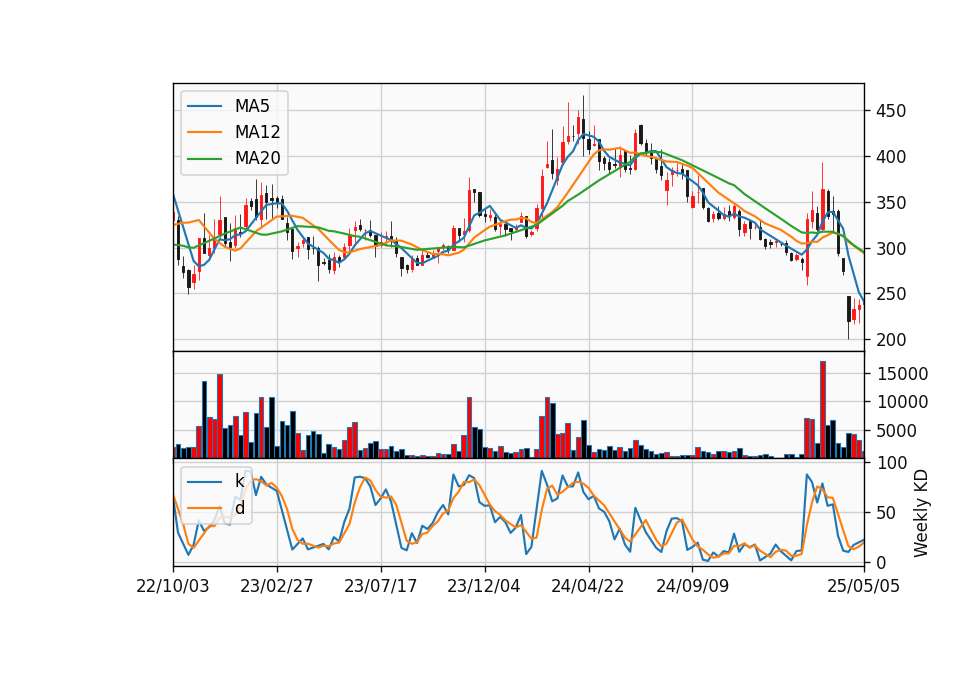Click the 24/04/22 date tick label

[x=588, y=586]
